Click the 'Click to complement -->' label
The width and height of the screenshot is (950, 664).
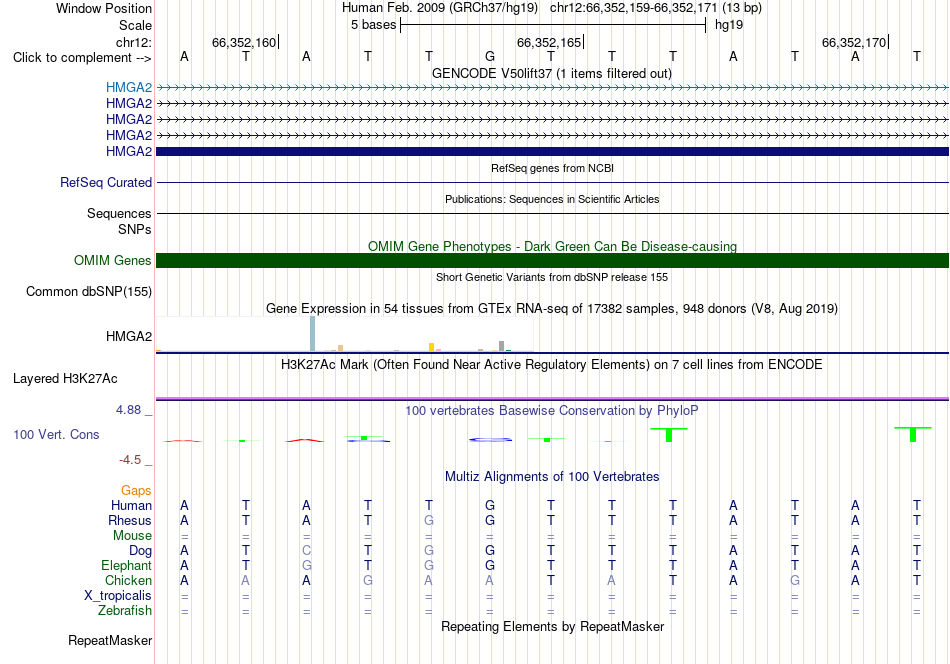click(x=82, y=58)
